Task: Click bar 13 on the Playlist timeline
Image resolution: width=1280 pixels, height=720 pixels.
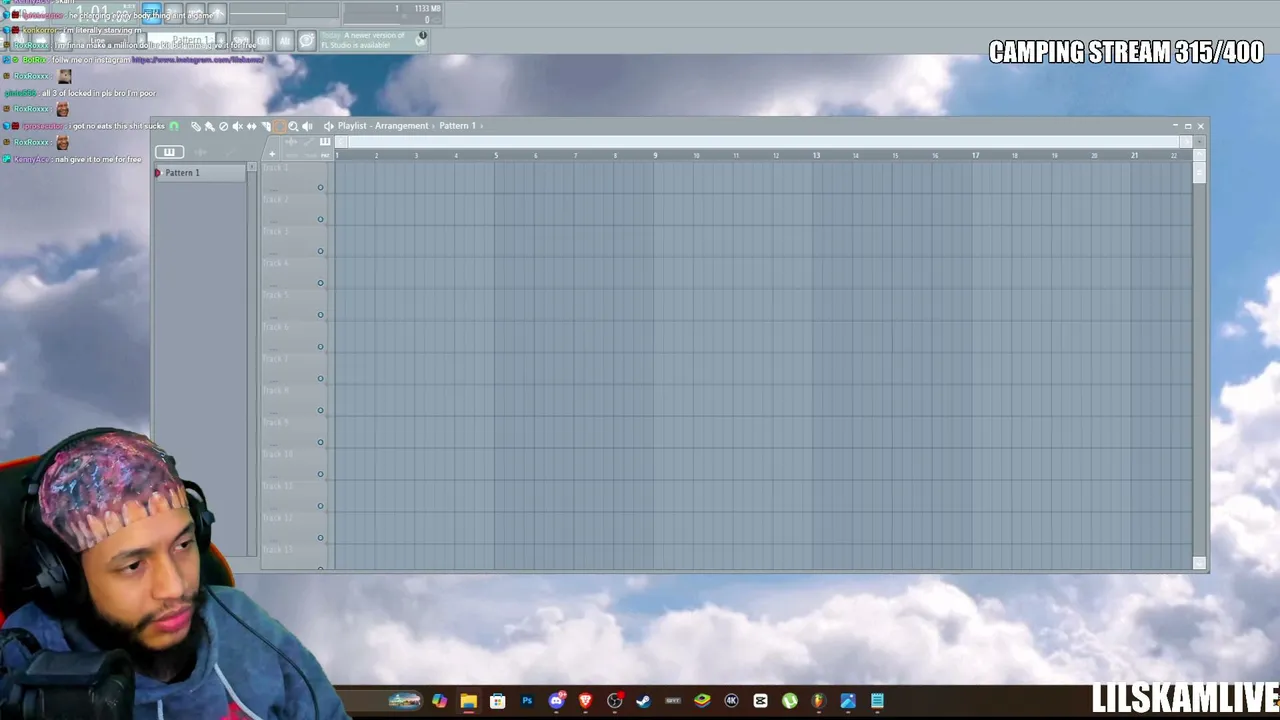Action: pos(816,155)
